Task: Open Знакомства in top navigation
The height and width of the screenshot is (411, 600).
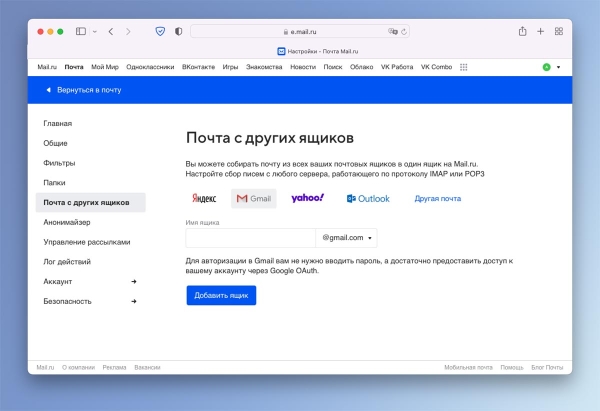Action: coord(264,67)
